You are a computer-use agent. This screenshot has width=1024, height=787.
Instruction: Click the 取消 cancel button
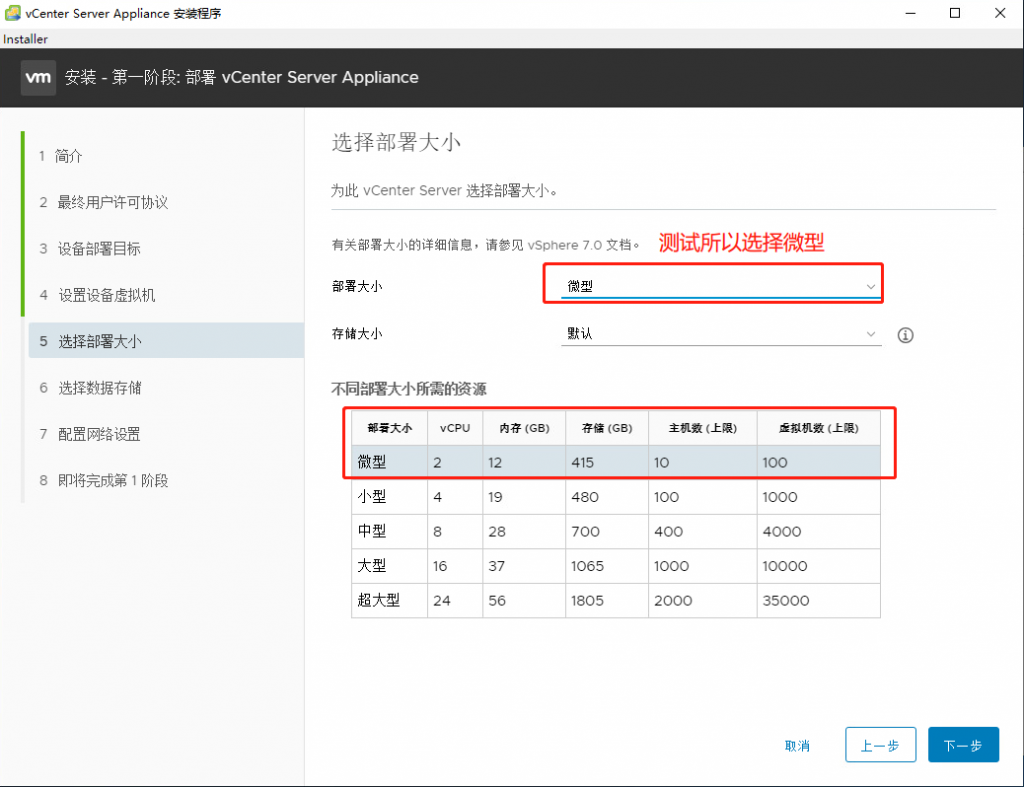pos(797,745)
